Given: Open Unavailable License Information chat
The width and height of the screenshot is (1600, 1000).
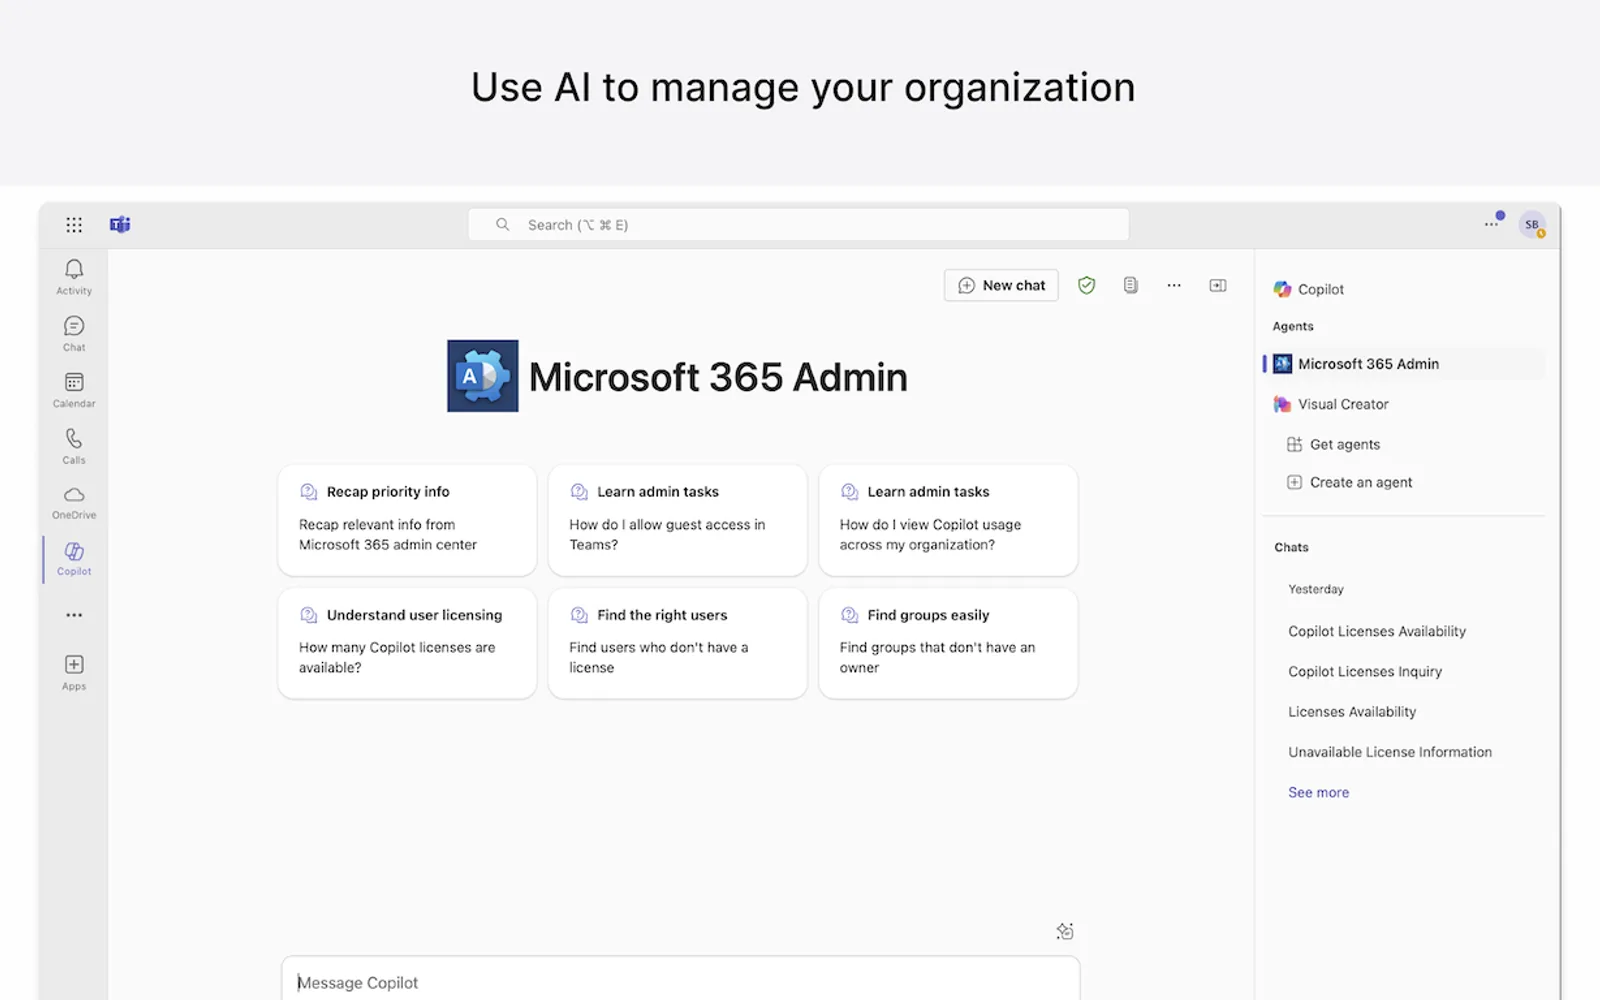Looking at the screenshot, I should (x=1390, y=752).
